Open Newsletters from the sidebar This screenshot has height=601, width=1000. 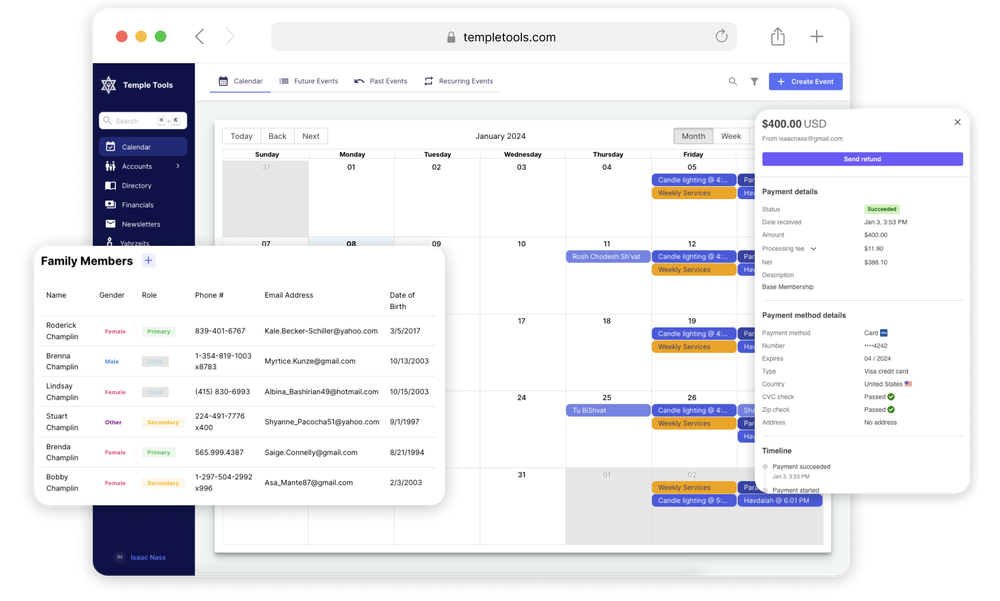click(x=137, y=223)
